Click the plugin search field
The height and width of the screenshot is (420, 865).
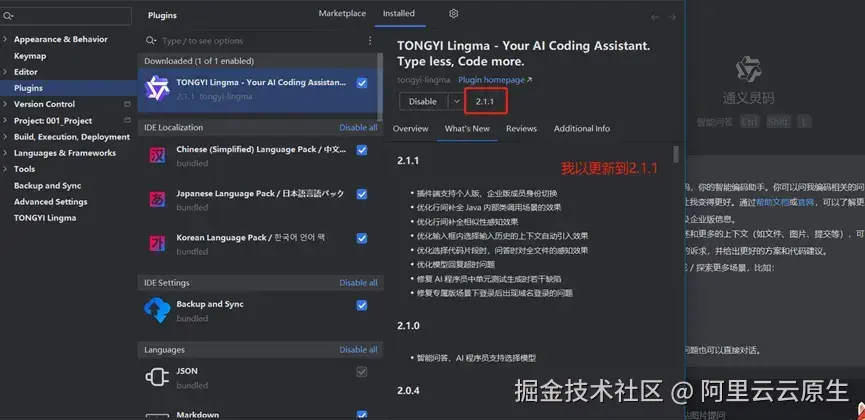254,41
